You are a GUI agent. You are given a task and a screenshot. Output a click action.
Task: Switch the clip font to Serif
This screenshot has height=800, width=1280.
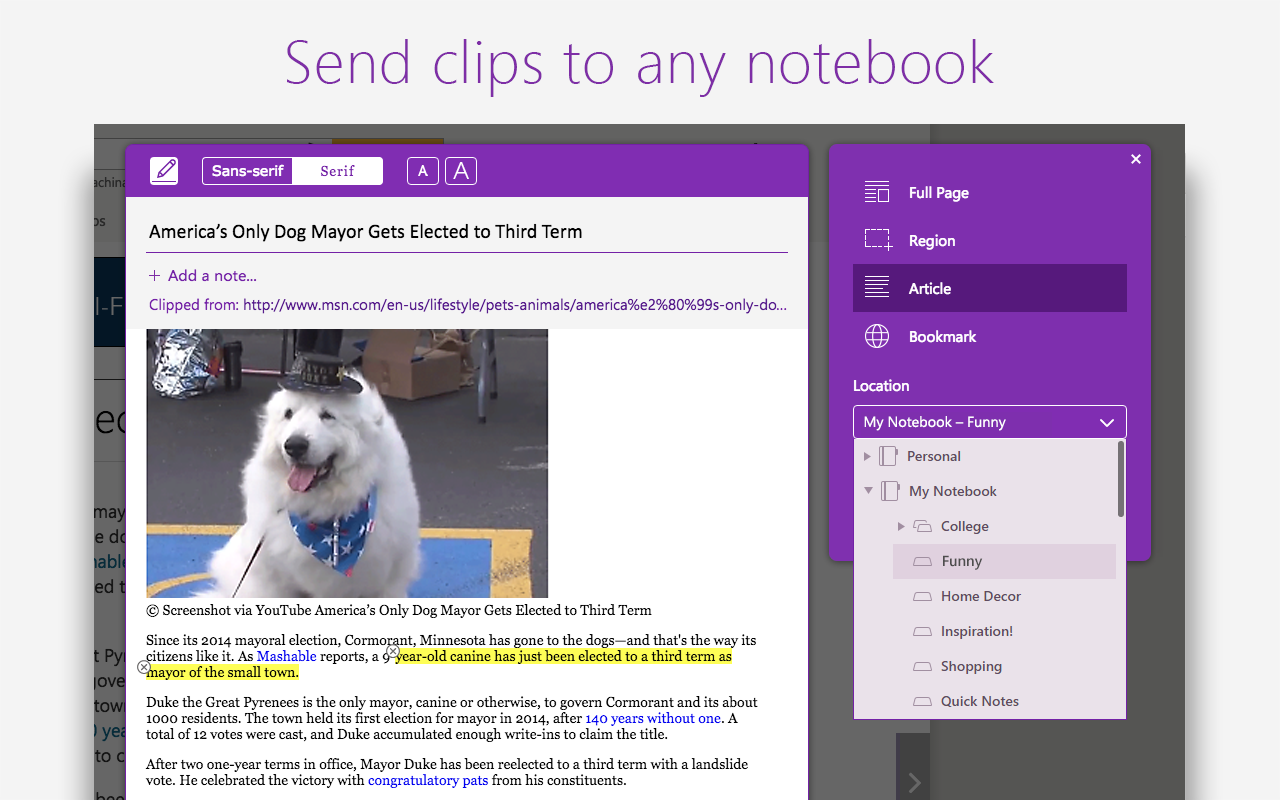(x=337, y=170)
